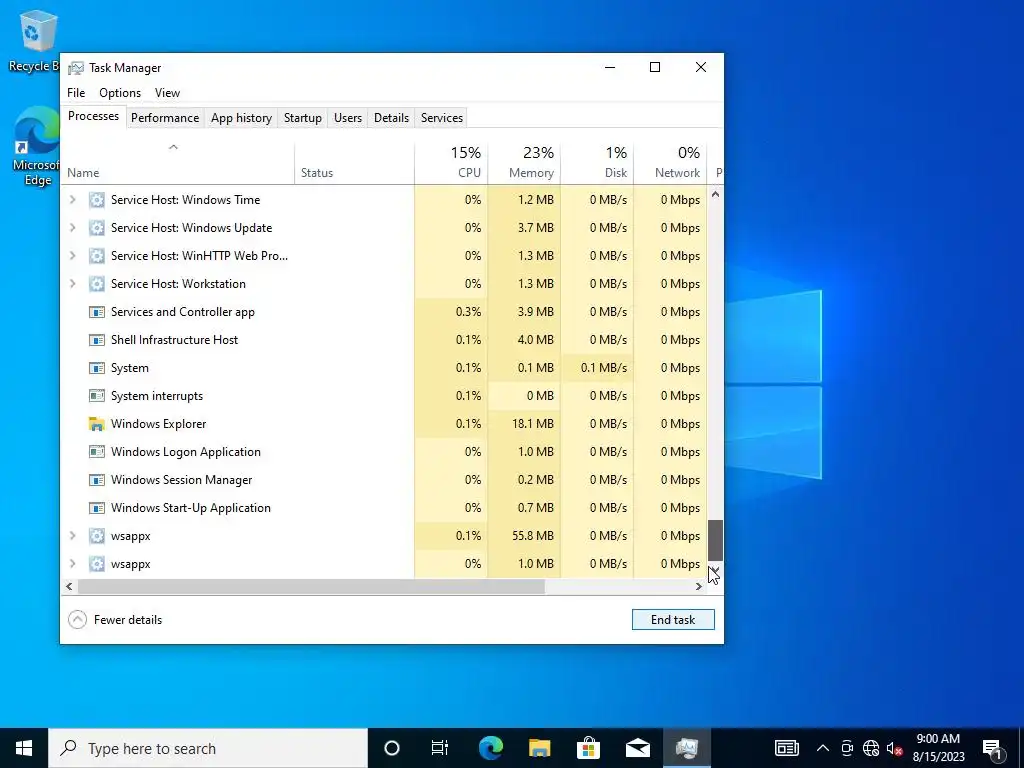Sort by the Disk column header
Screen dimensions: 1024x768
pos(597,163)
